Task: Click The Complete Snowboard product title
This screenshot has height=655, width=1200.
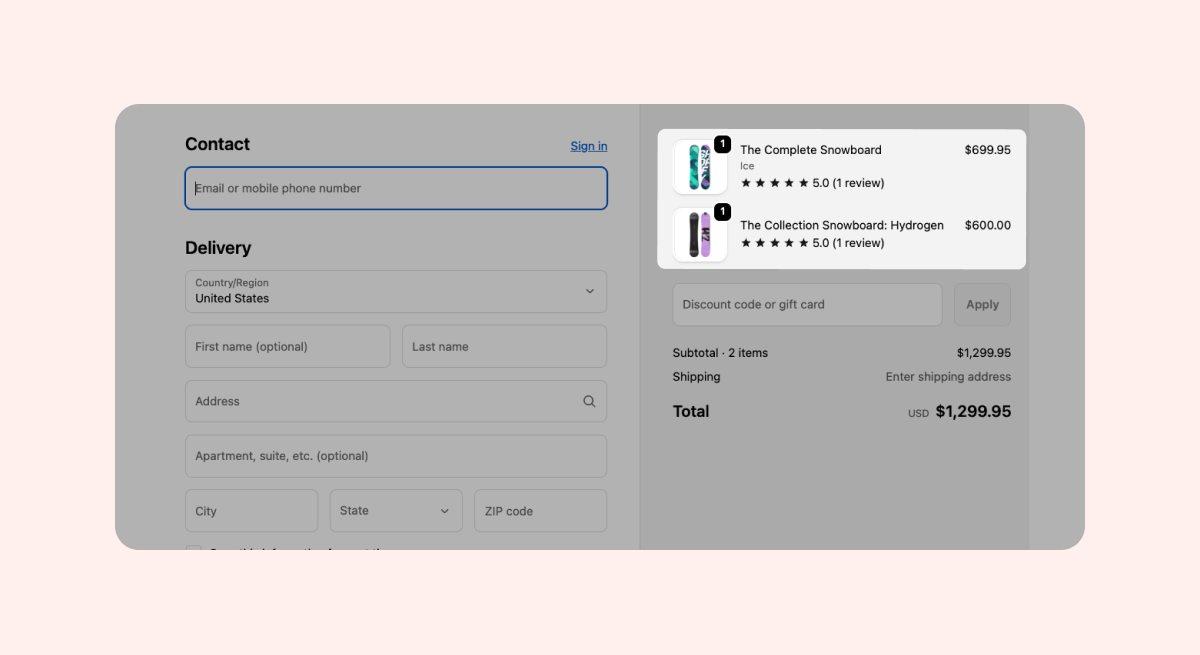Action: pyautogui.click(x=810, y=150)
